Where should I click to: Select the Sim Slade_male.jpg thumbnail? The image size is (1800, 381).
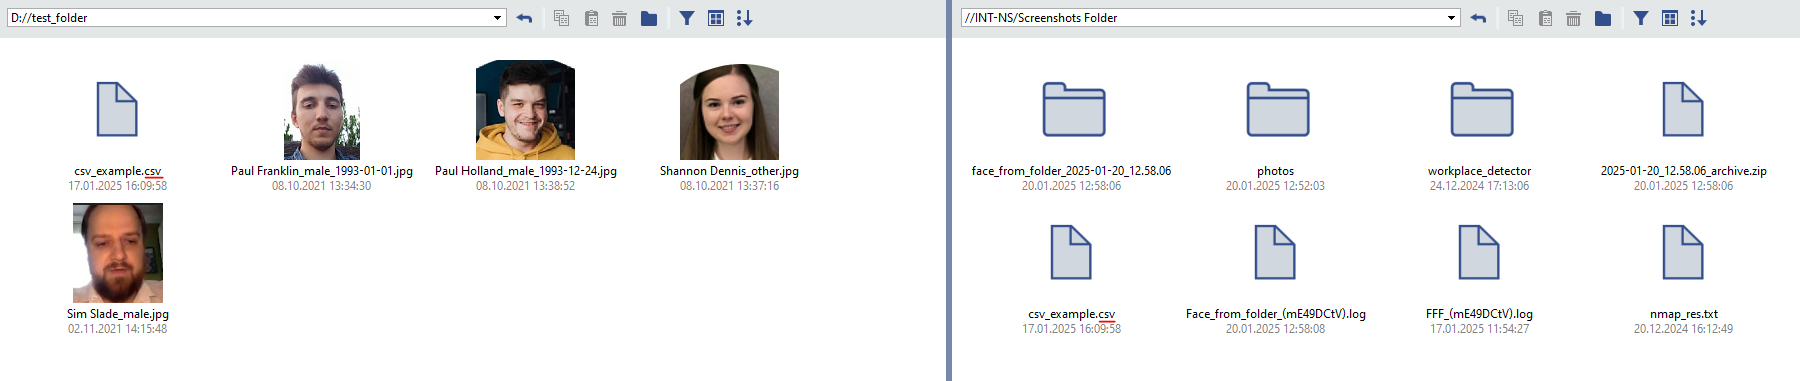(118, 253)
